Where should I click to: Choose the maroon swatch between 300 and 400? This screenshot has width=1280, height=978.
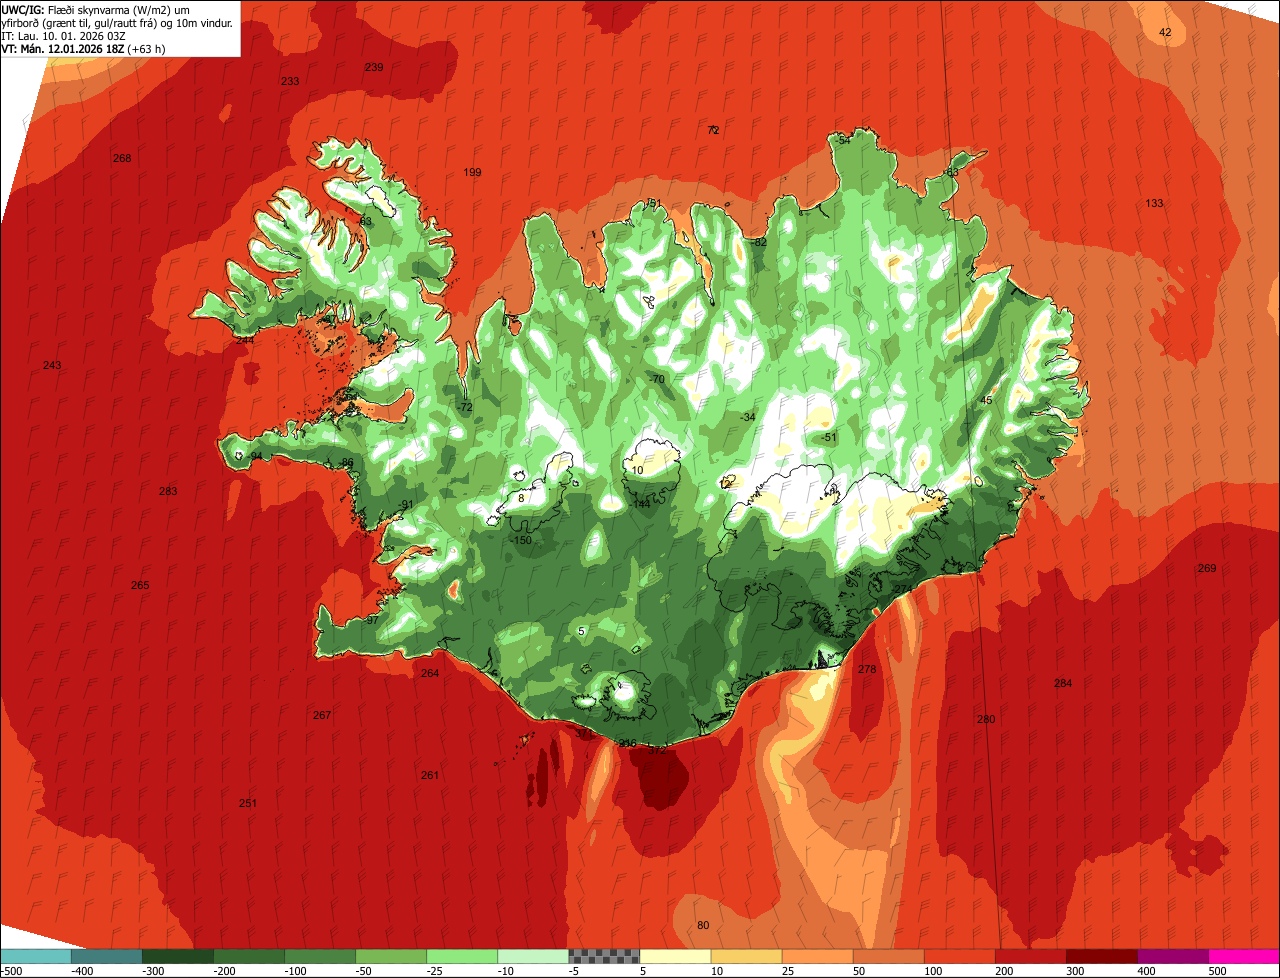click(1101, 956)
